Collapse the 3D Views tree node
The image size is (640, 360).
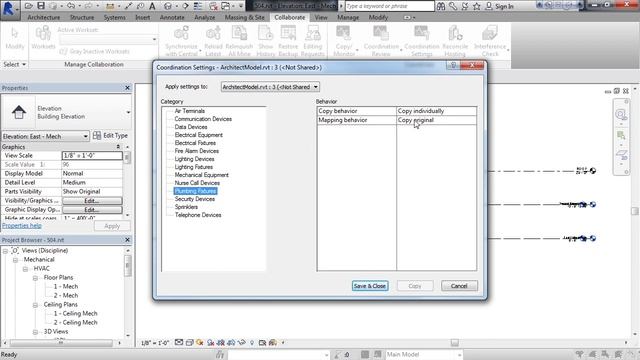36,332
